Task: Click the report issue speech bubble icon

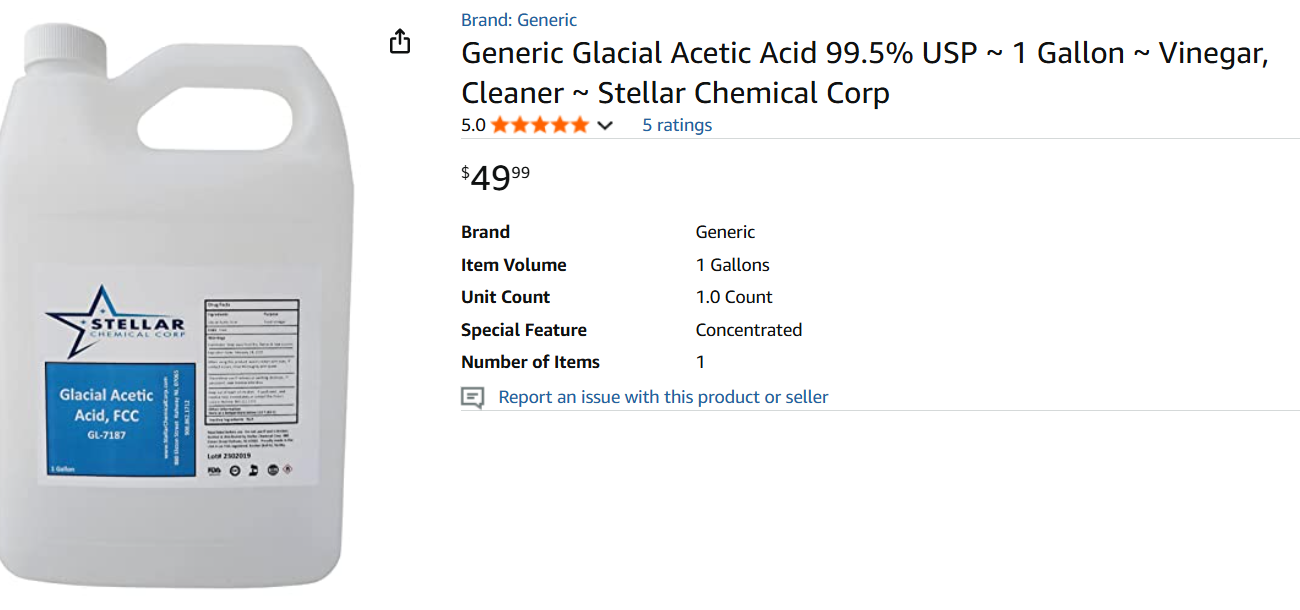Action: pyautogui.click(x=472, y=397)
